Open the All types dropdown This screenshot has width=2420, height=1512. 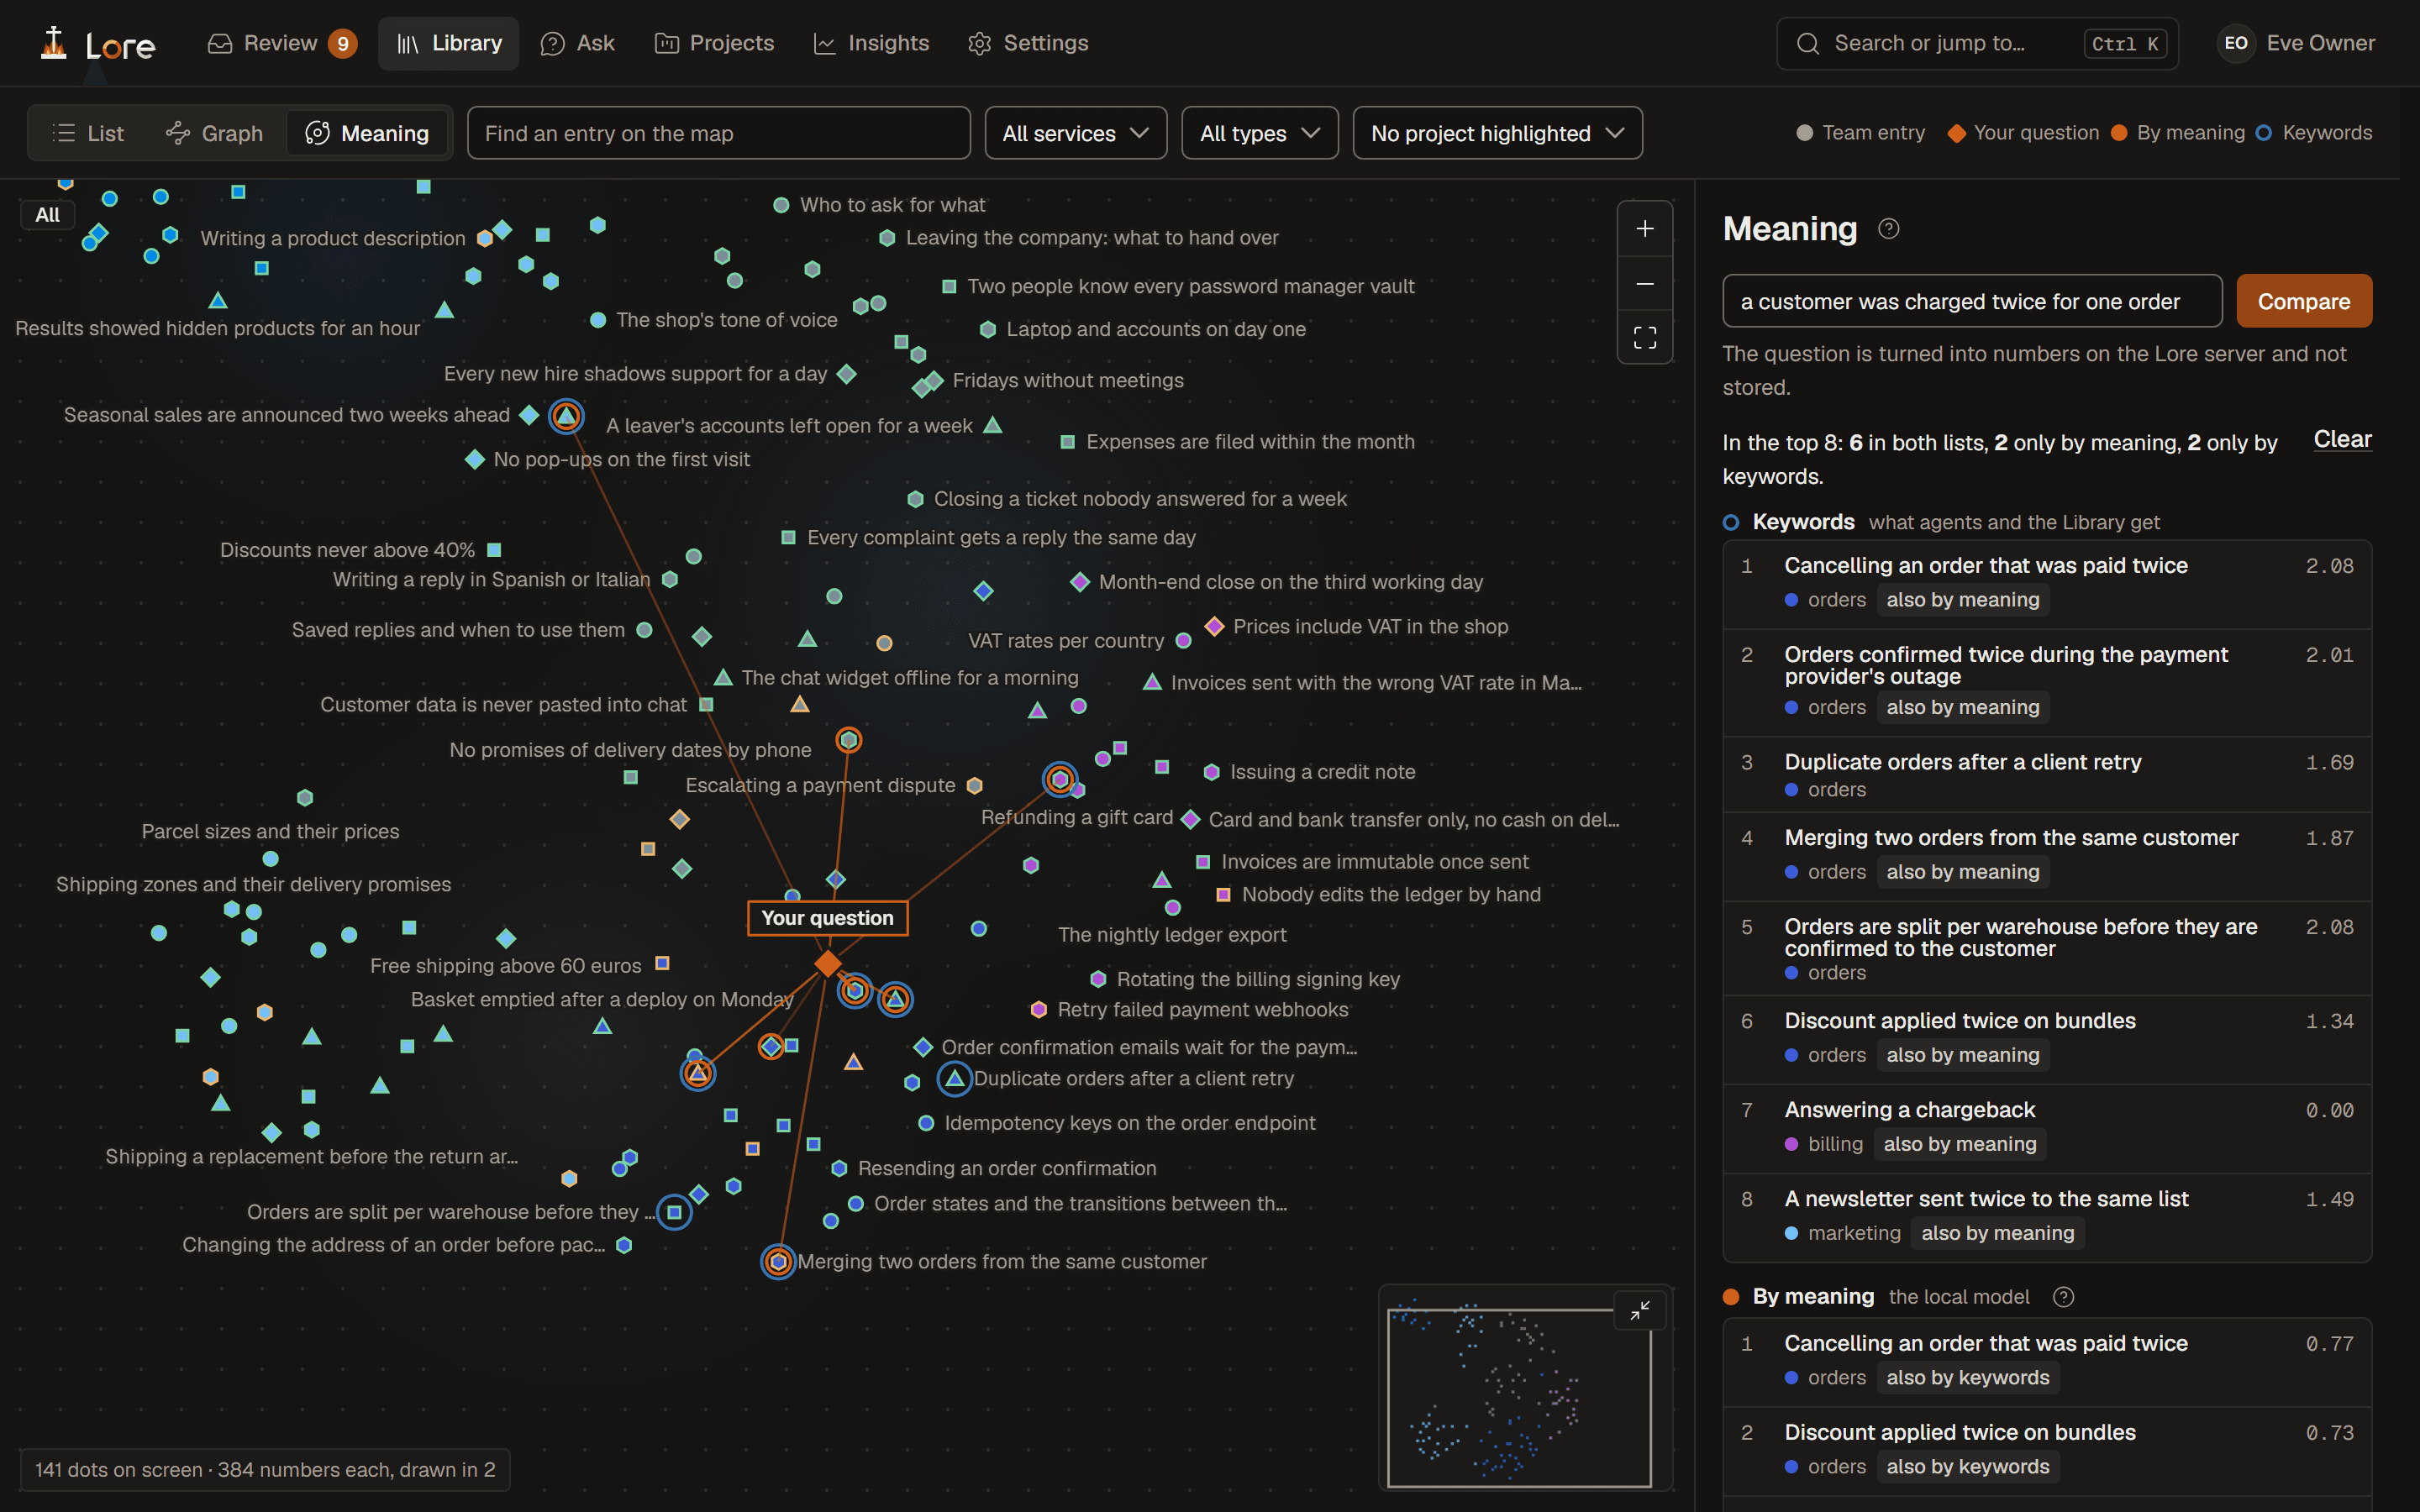(x=1259, y=133)
